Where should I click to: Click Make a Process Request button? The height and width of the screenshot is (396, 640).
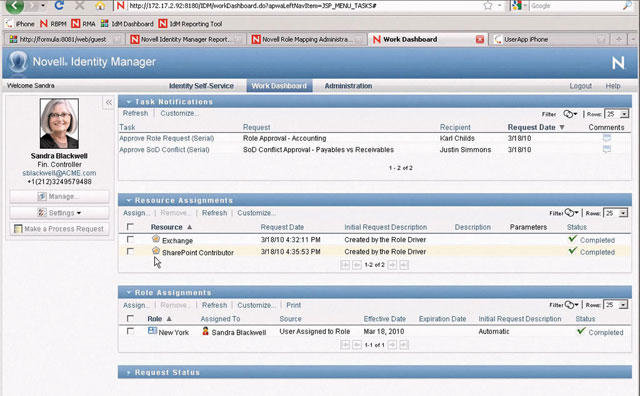(60, 229)
